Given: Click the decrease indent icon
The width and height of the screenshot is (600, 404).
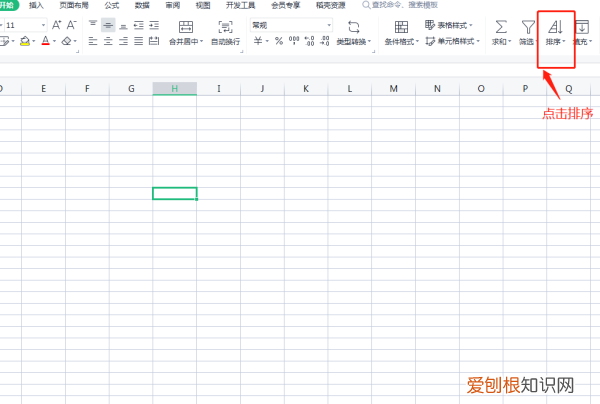Looking at the screenshot, I should (139, 25).
